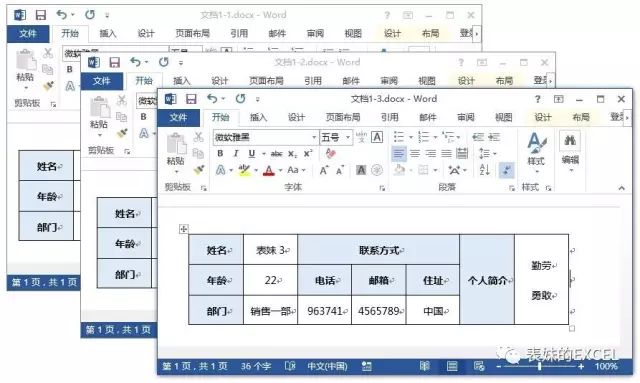The height and width of the screenshot is (383, 640).
Task: Expand font color dropdown arrow
Action: click(280, 170)
